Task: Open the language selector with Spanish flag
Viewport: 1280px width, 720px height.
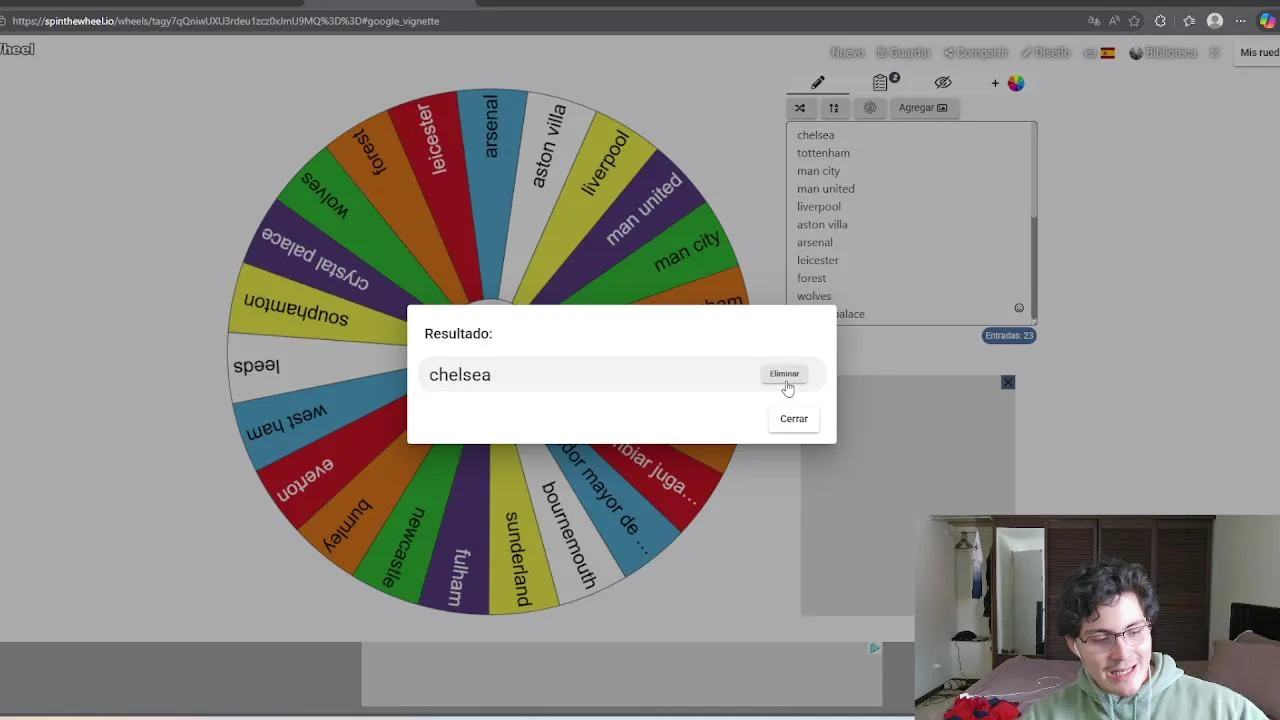Action: click(x=1099, y=53)
